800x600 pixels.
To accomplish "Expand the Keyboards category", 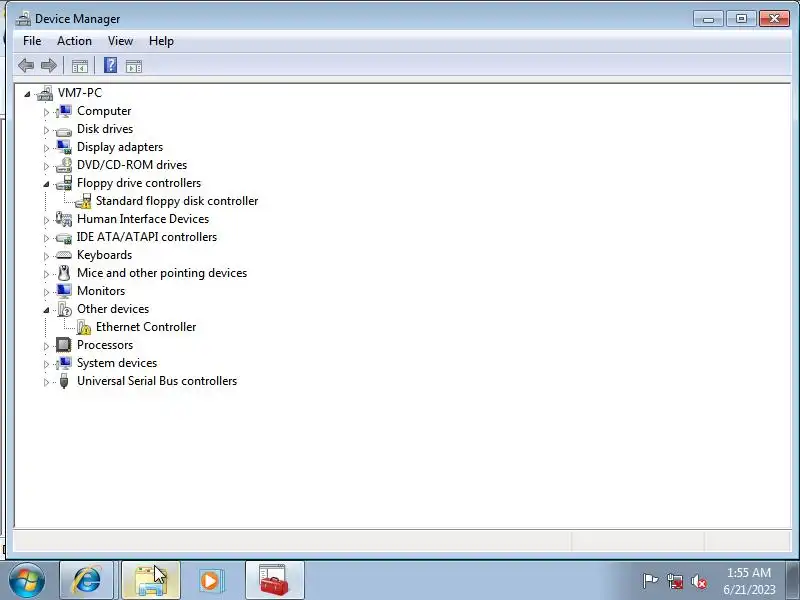I will tap(46, 256).
